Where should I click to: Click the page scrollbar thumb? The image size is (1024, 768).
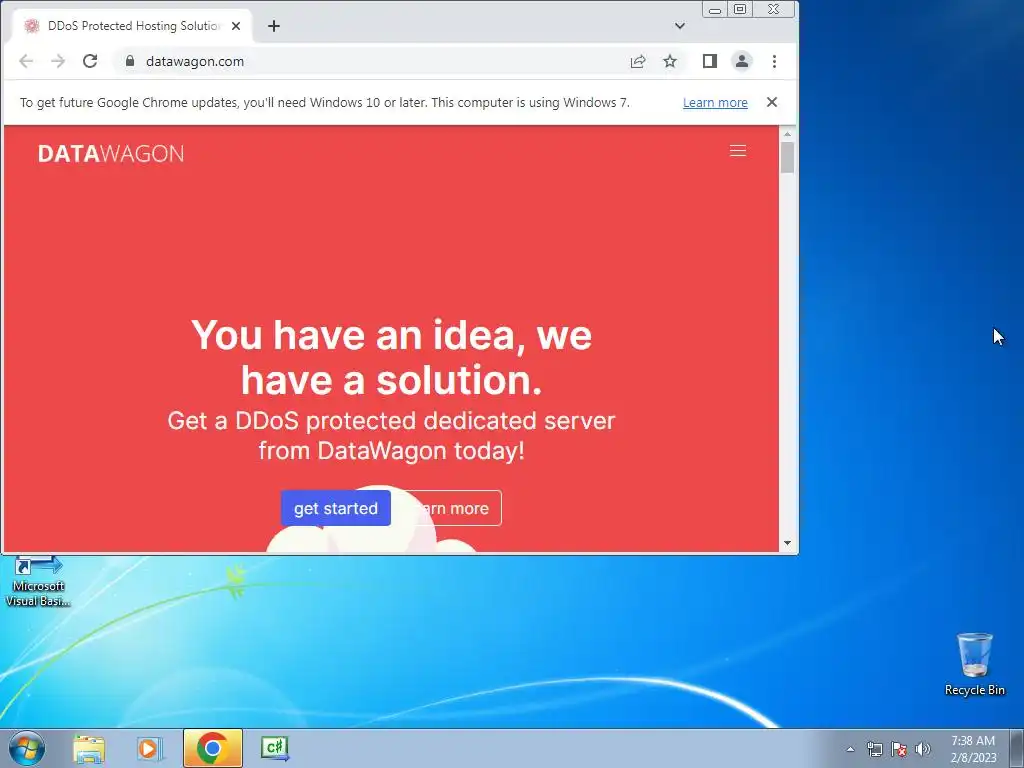tap(787, 157)
